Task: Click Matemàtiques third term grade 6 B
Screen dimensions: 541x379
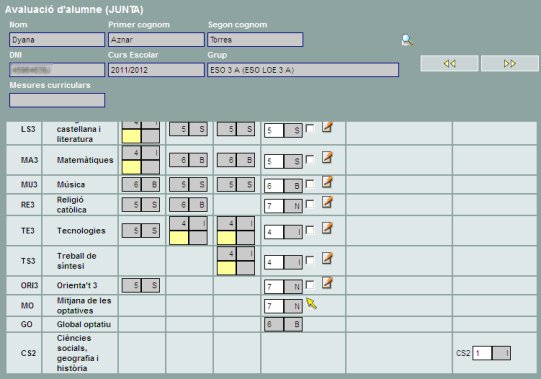Action: pos(236,160)
